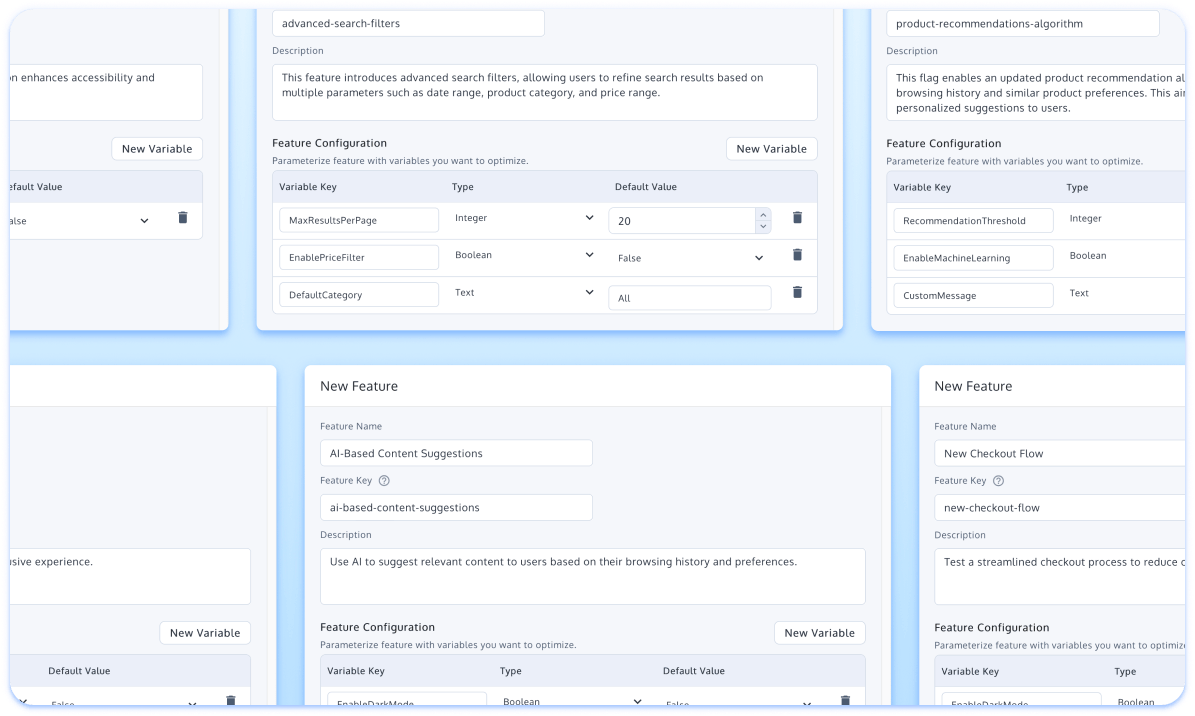Click New Variable in advanced-search-filters card

pyautogui.click(x=771, y=149)
